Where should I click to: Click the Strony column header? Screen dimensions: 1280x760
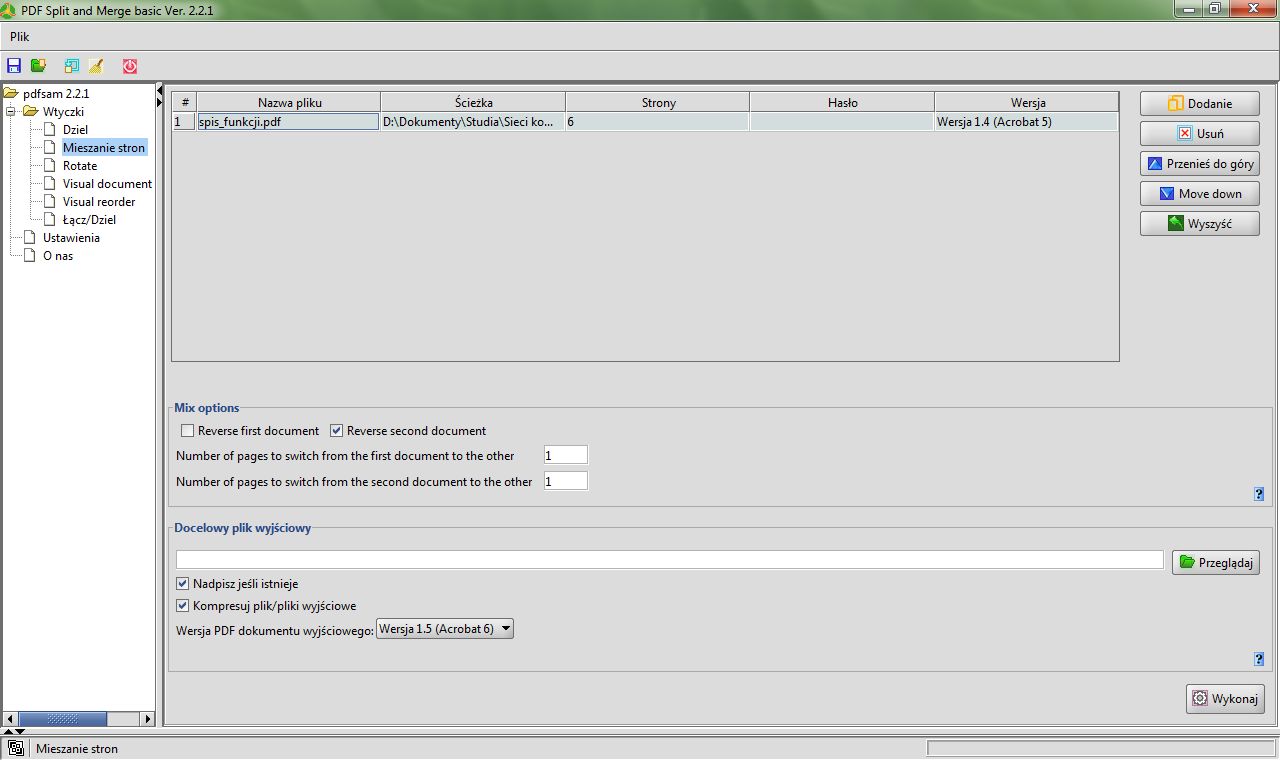coord(658,102)
